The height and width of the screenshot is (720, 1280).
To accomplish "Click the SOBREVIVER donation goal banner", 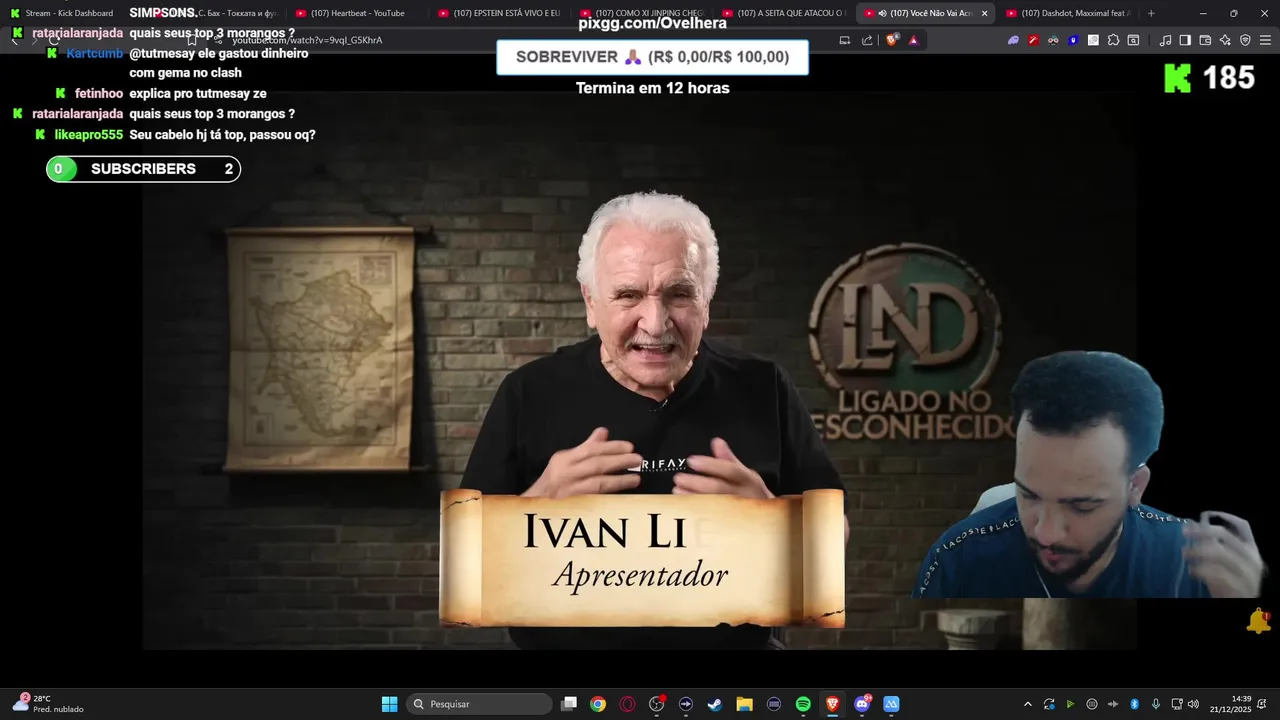I will 652,57.
